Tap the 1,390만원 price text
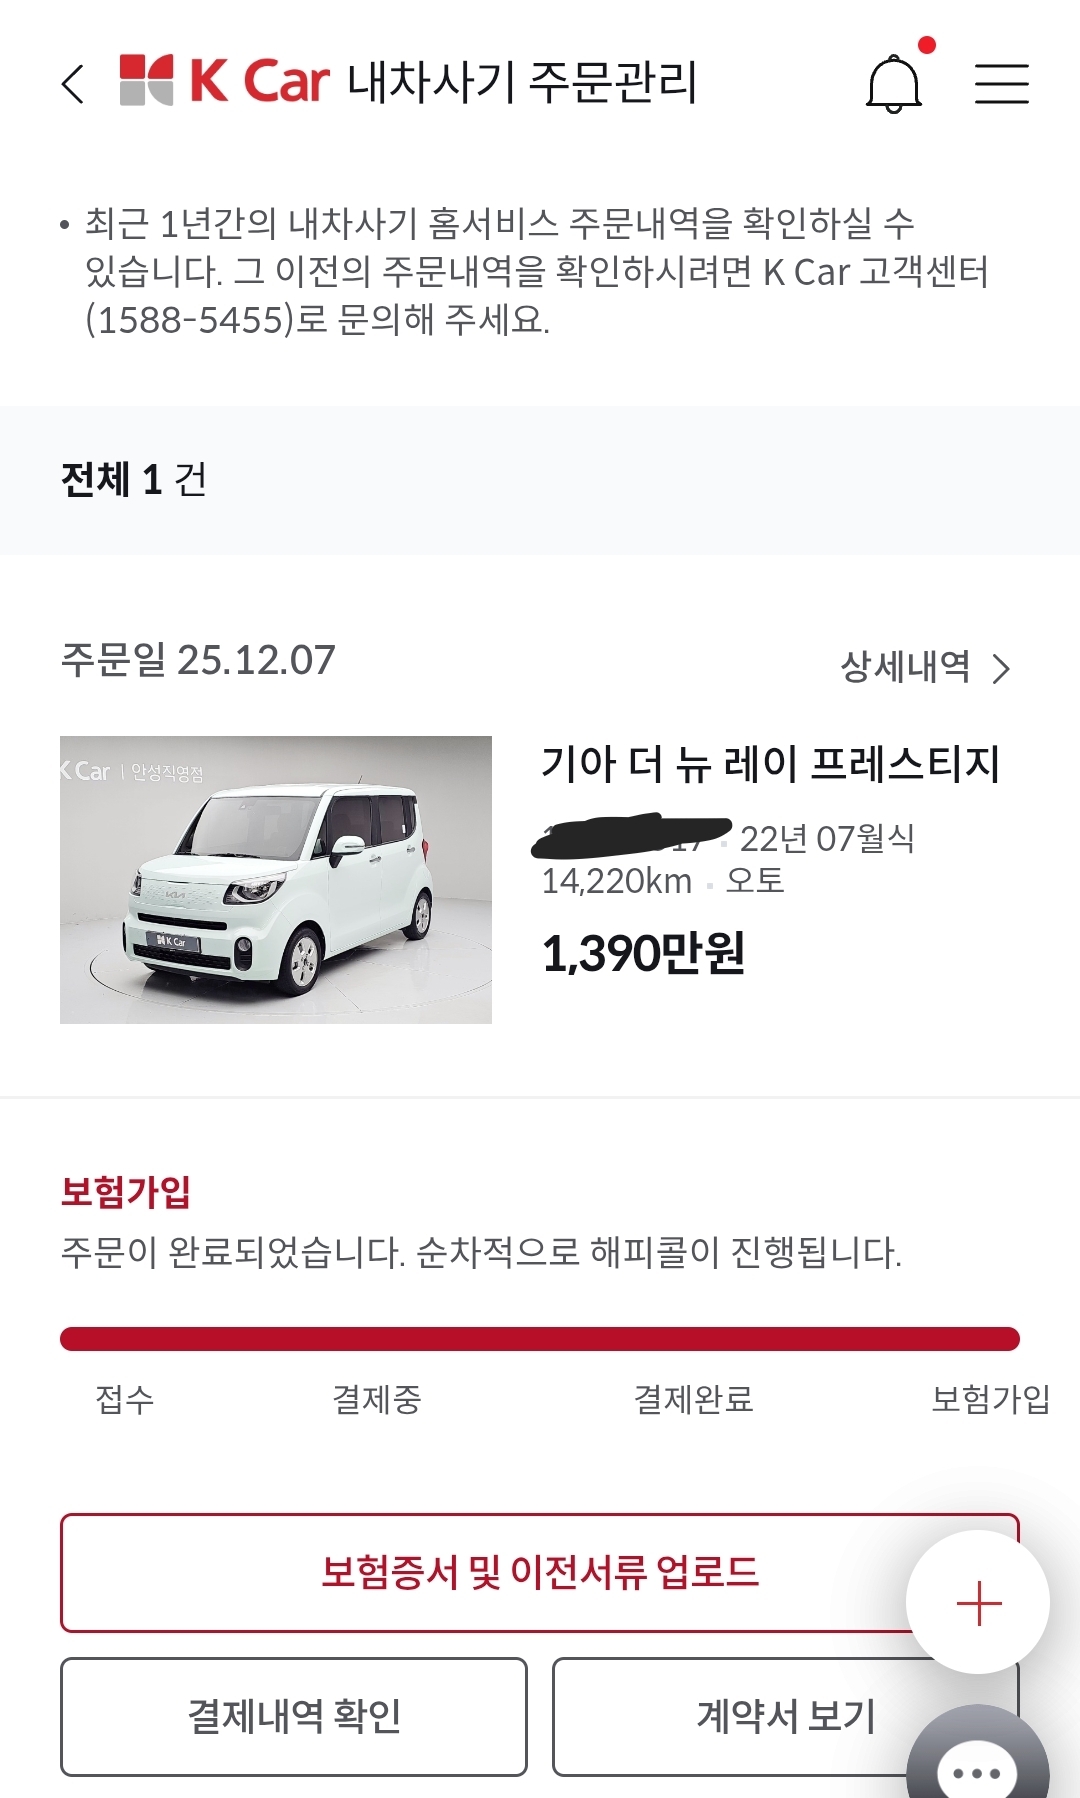The width and height of the screenshot is (1080, 1798). click(643, 953)
